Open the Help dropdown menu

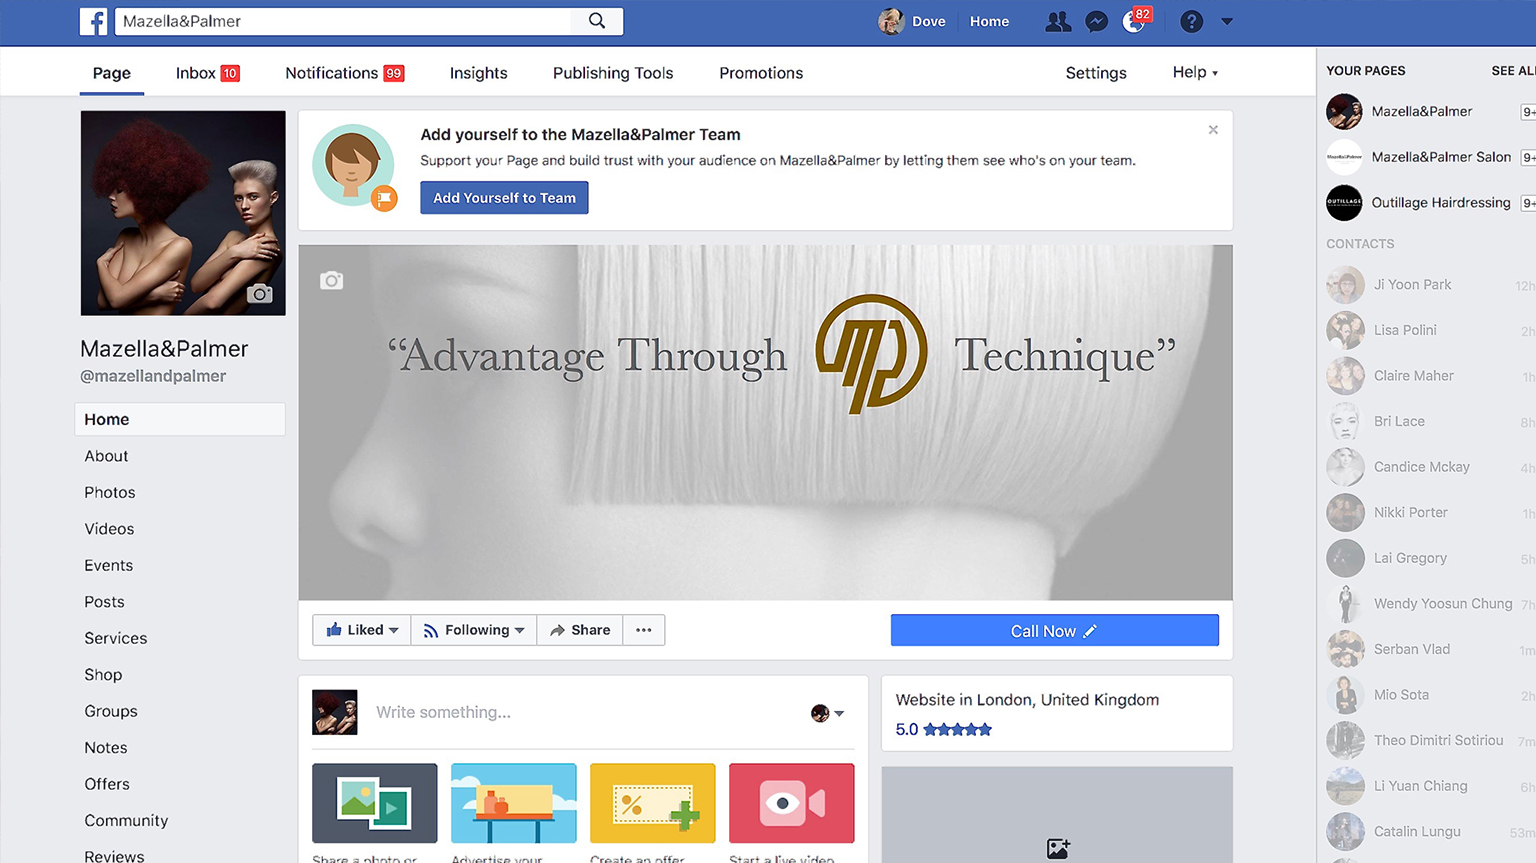coord(1195,72)
